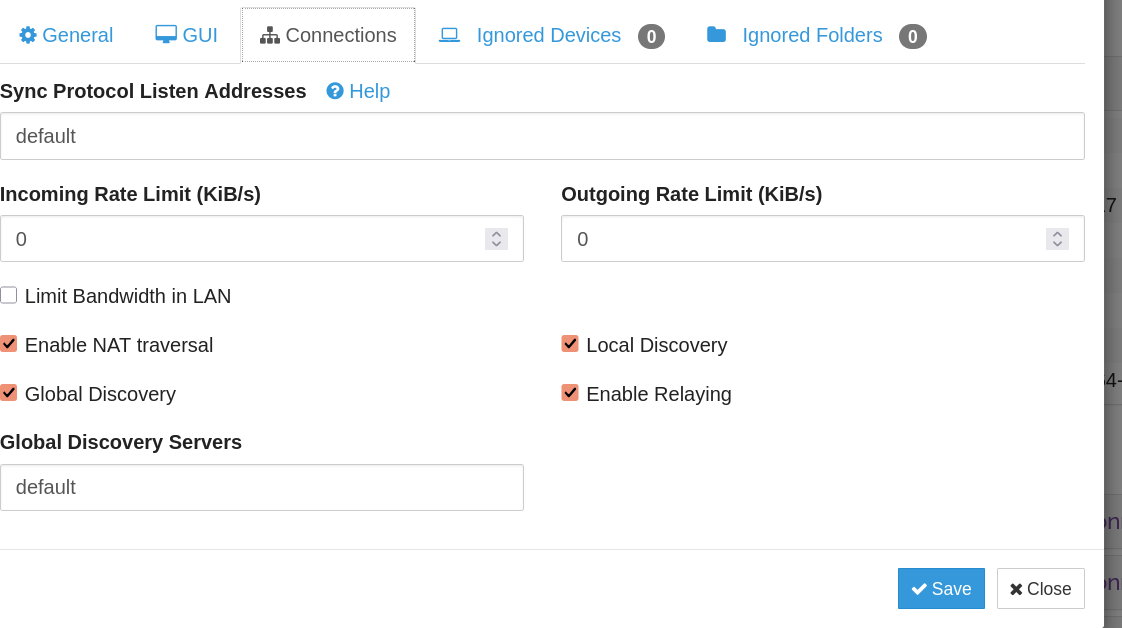1122x628 pixels.
Task: Click the laptop icon for Ignored Devices
Action: tap(449, 35)
